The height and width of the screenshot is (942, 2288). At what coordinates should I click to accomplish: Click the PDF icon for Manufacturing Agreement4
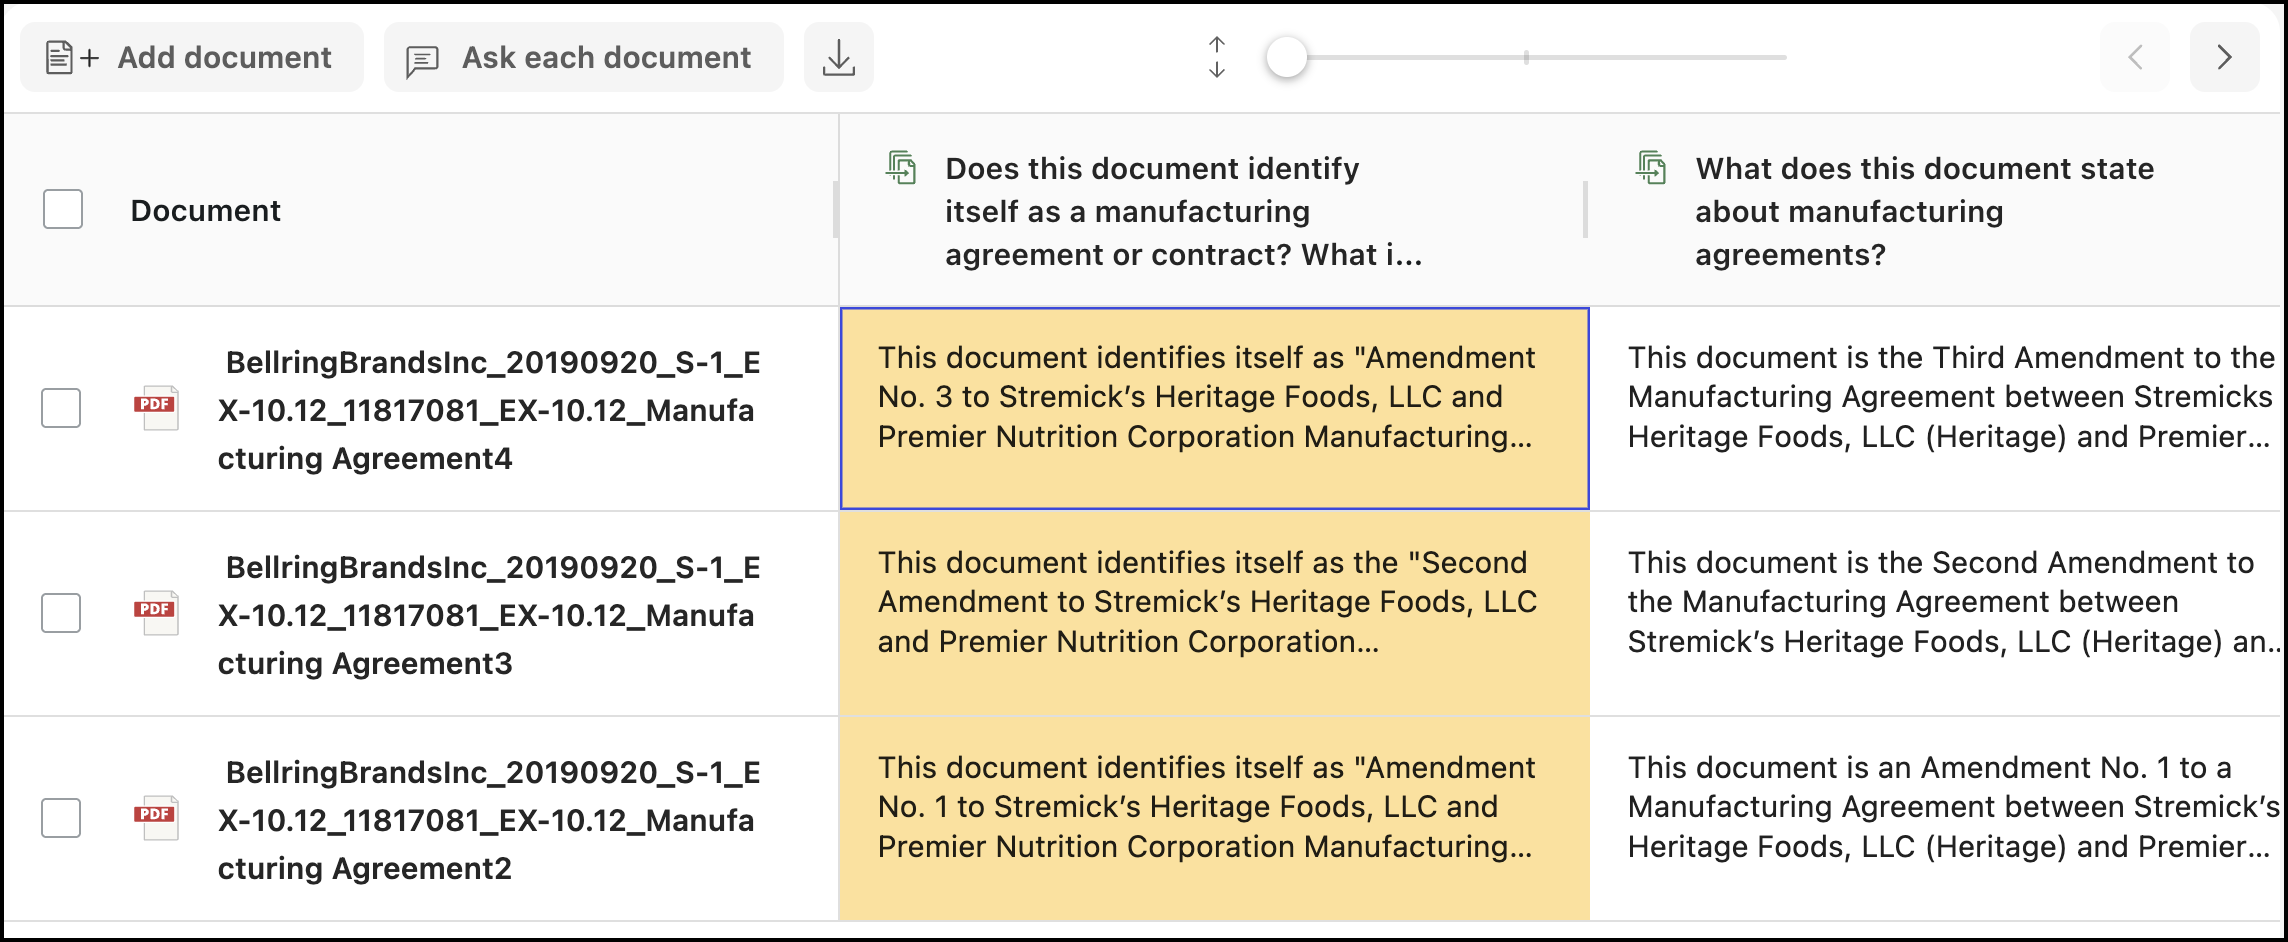[x=156, y=408]
